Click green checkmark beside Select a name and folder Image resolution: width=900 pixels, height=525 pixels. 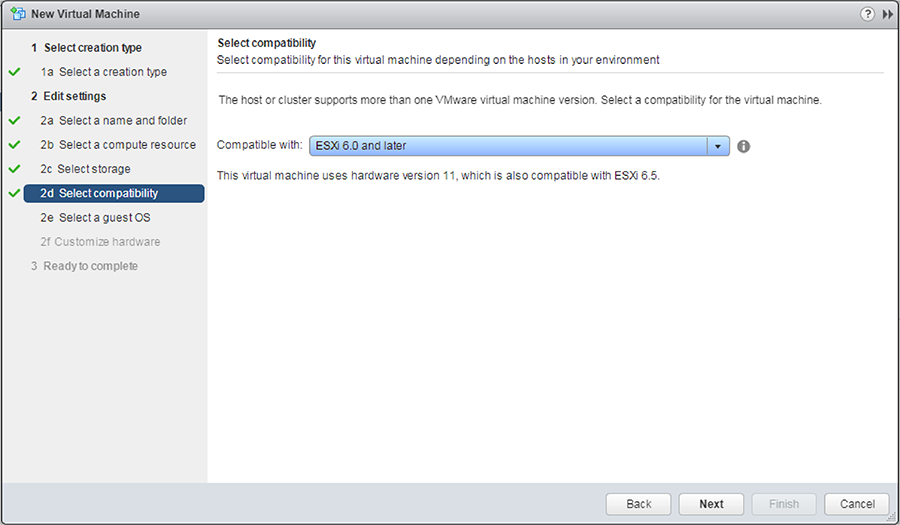coord(15,120)
